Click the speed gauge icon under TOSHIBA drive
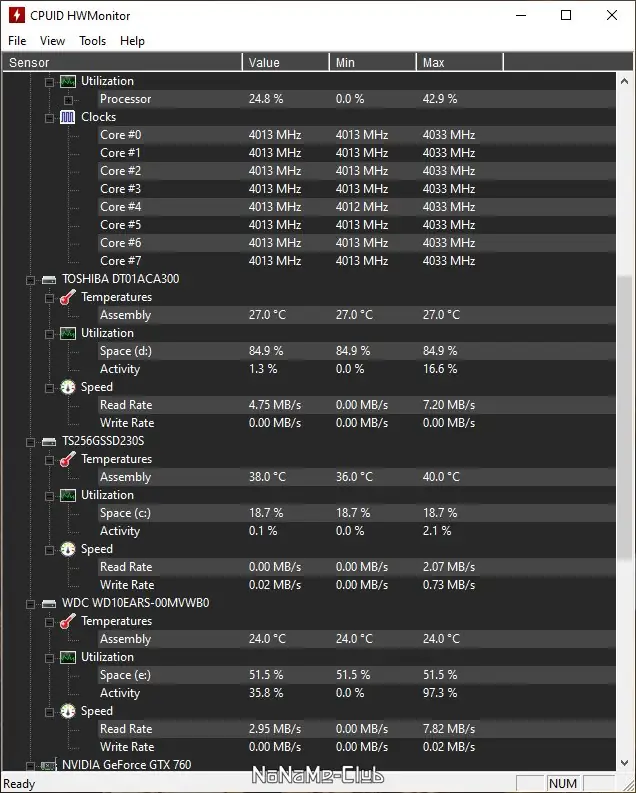 (x=67, y=387)
